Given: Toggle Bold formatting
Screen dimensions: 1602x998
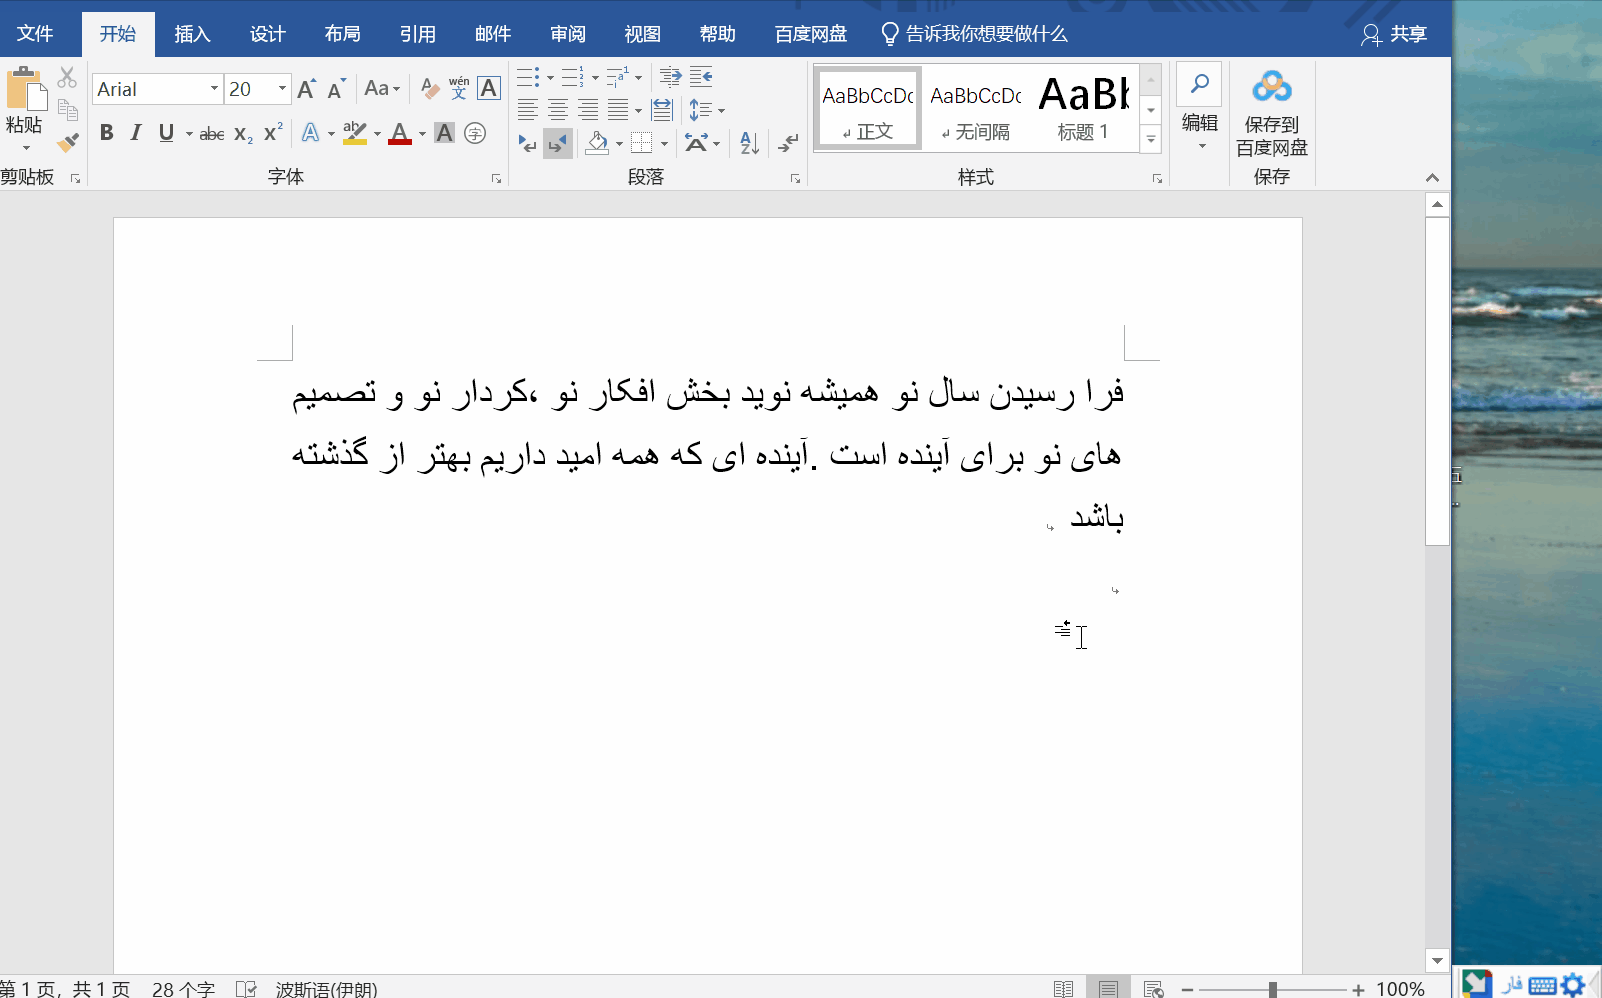Looking at the screenshot, I should coord(107,133).
